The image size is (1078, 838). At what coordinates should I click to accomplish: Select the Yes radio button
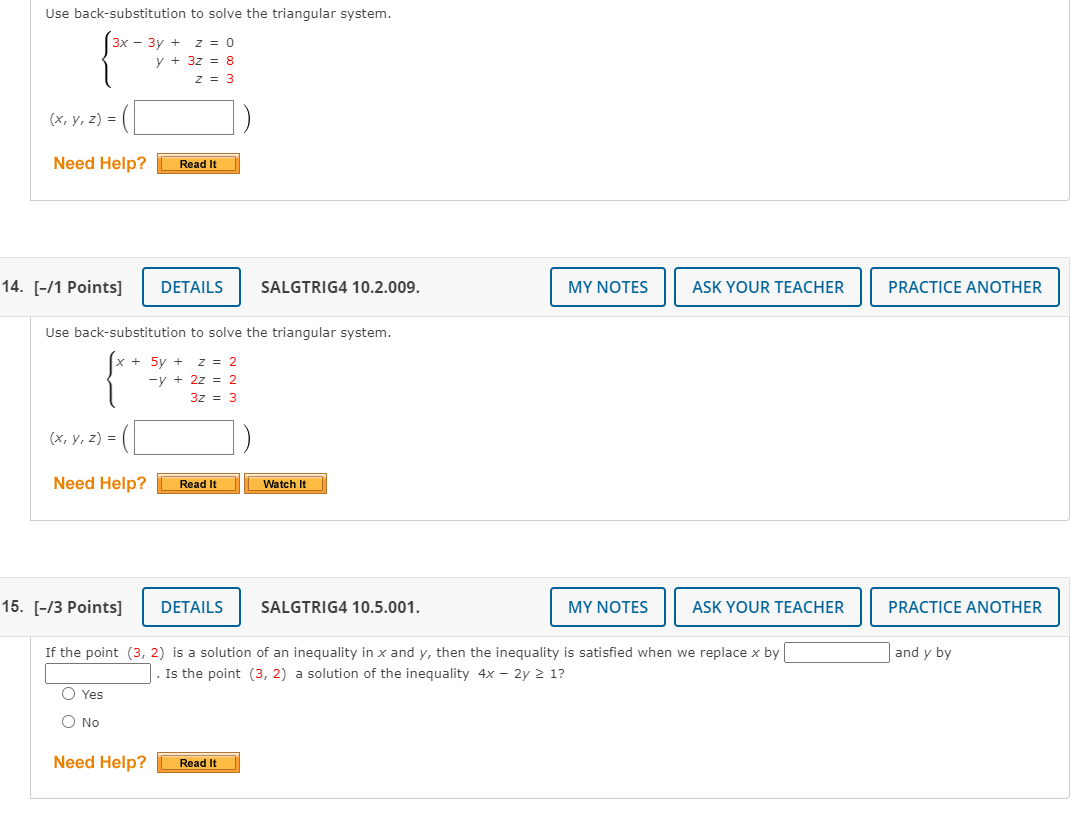[68, 694]
